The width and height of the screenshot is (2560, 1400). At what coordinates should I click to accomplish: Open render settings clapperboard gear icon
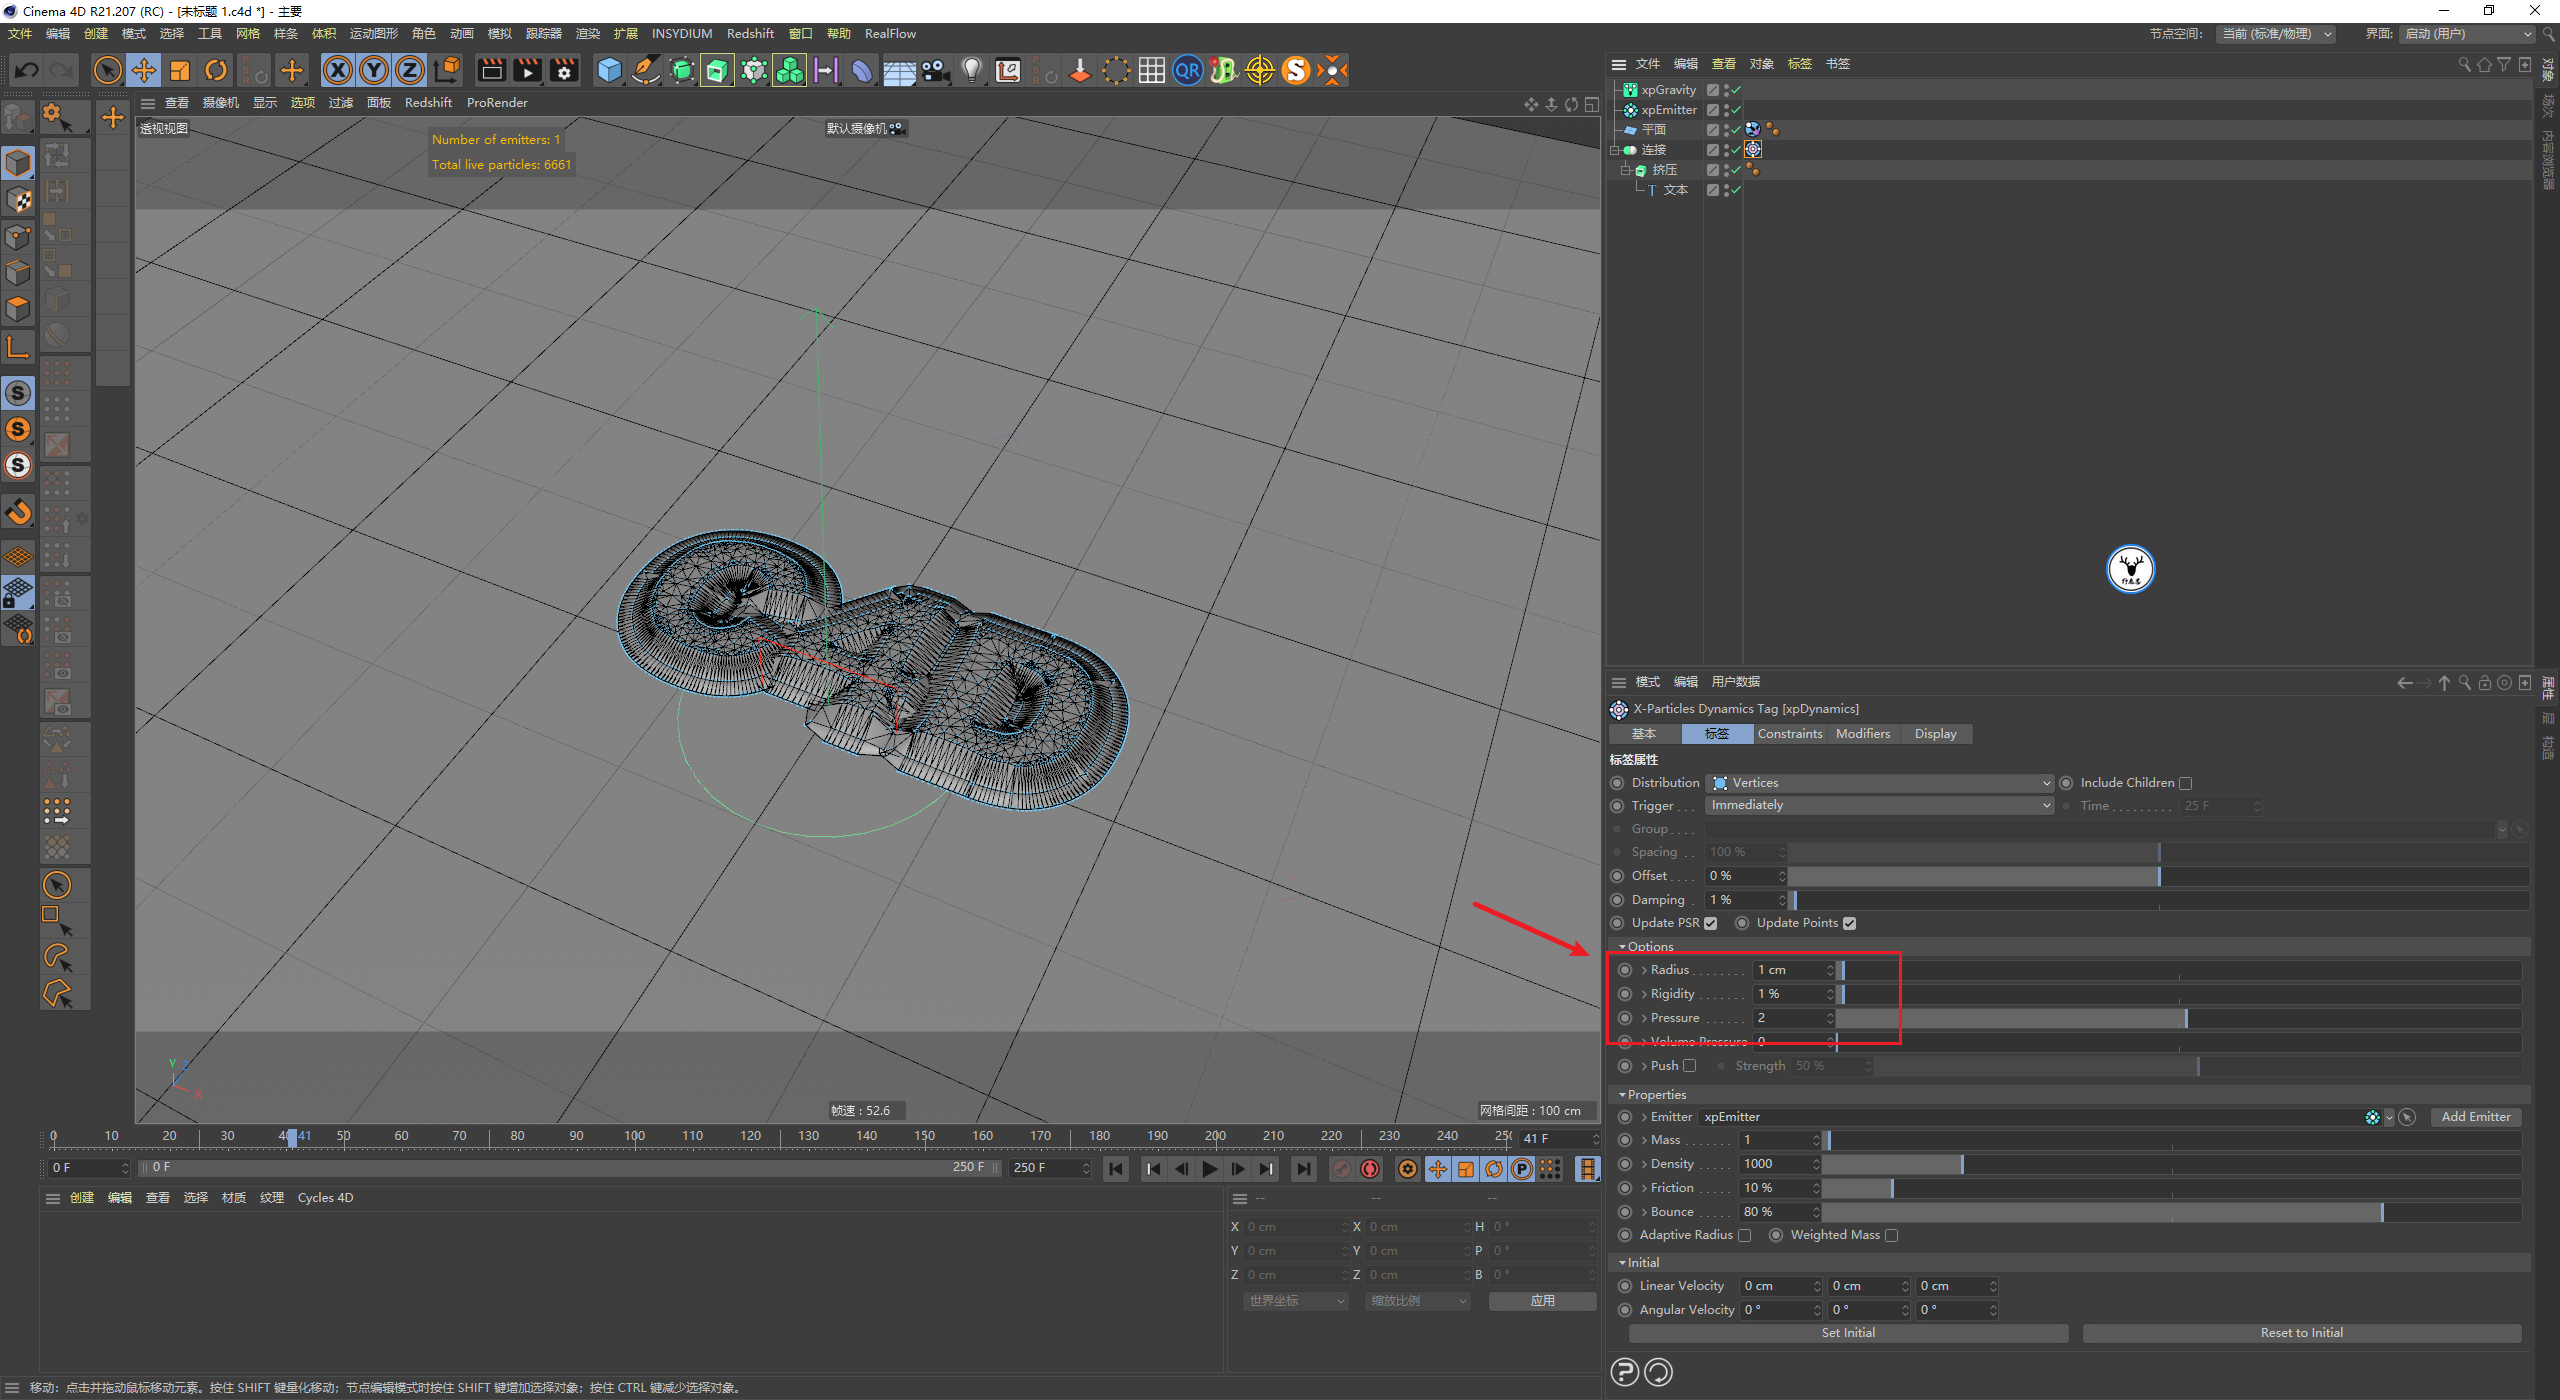point(565,70)
